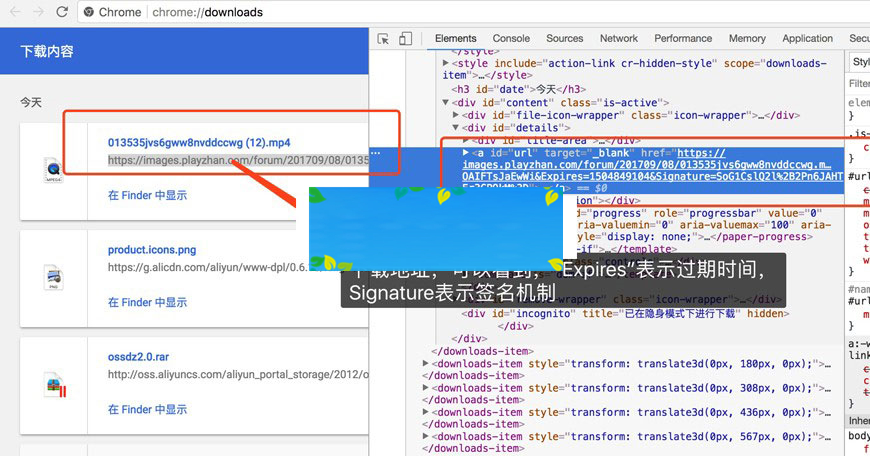The height and width of the screenshot is (456, 870).
Task: Collapse the div id="content" node
Action: (446, 102)
